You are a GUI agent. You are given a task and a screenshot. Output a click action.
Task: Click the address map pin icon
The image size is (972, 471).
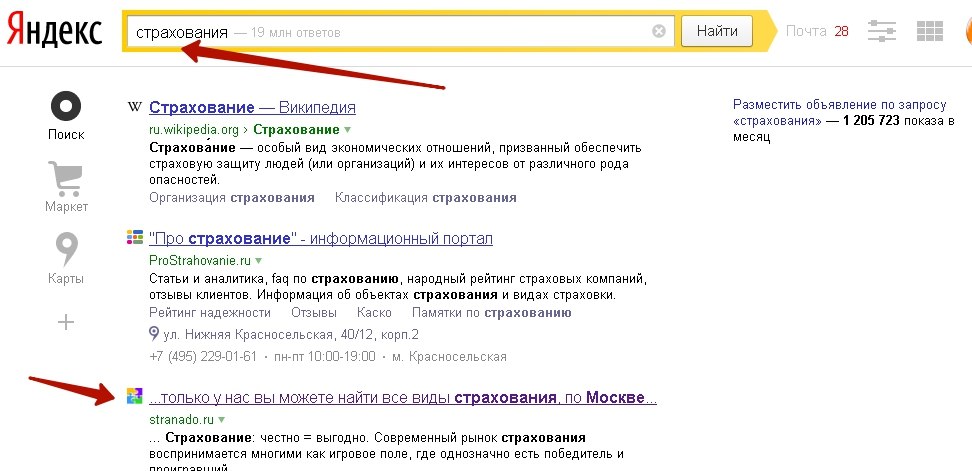(154, 335)
